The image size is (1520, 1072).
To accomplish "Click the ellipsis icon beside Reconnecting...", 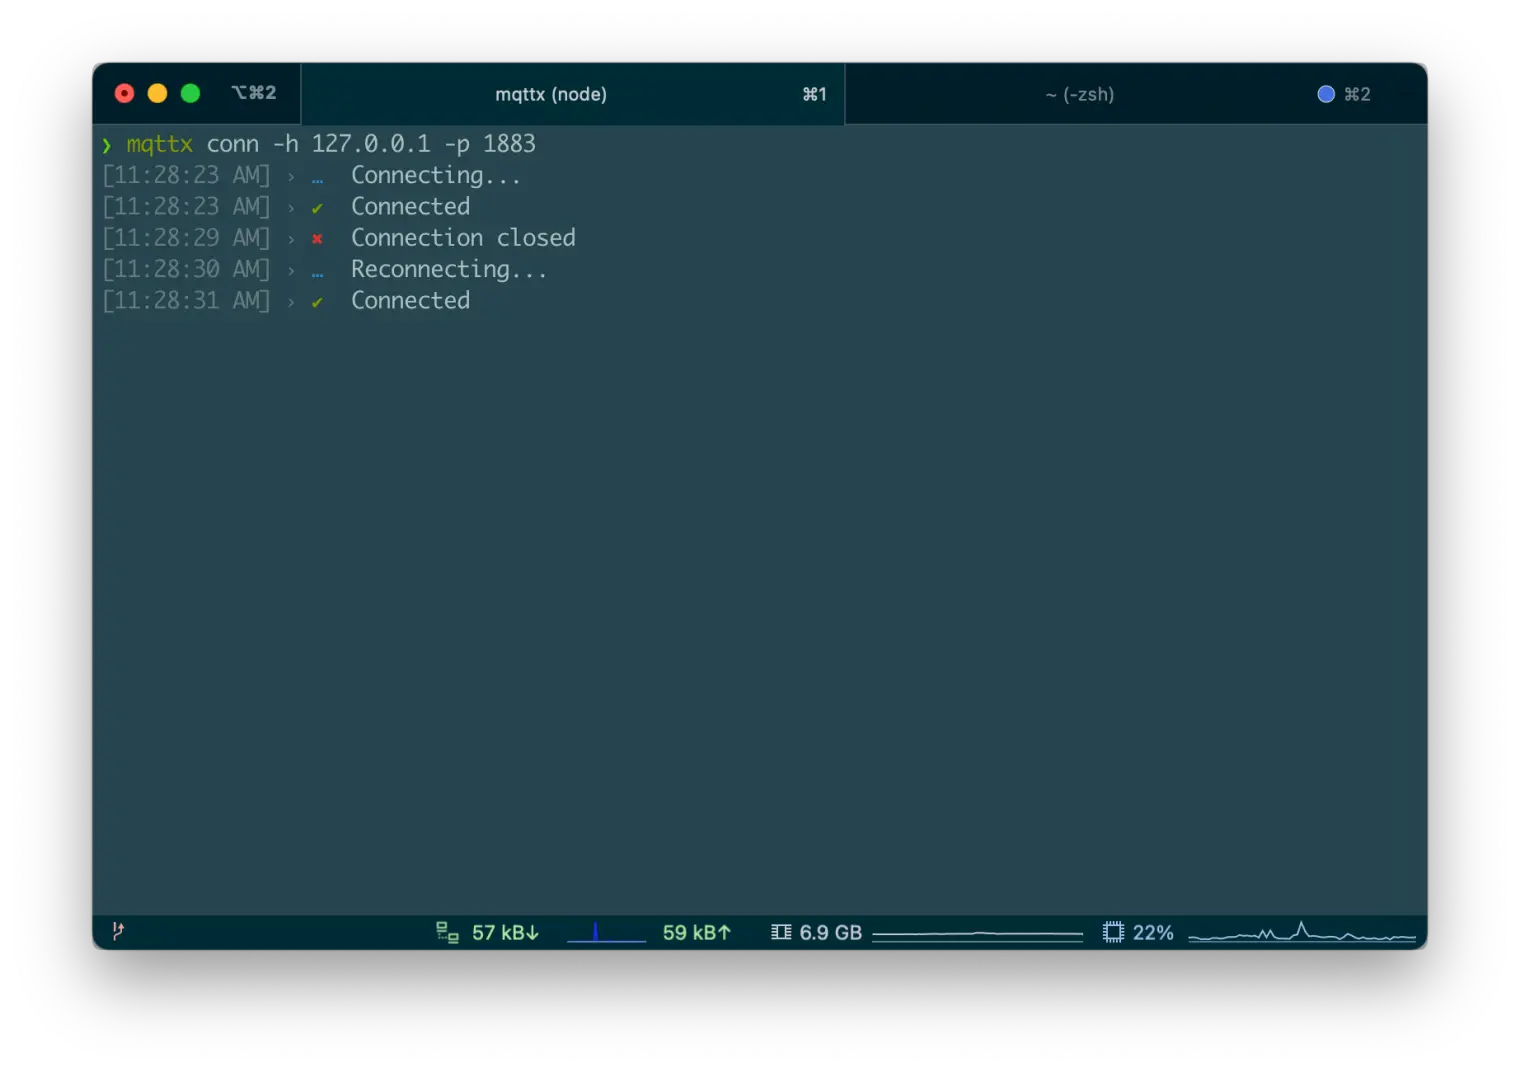I will [x=317, y=270].
